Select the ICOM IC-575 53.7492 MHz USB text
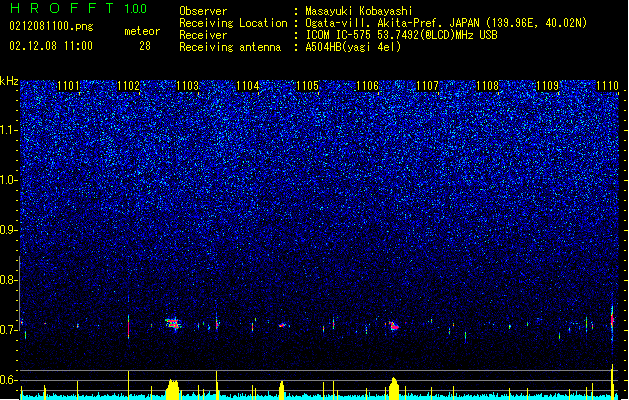Viewport: 629px width, 400px height. tap(401, 35)
